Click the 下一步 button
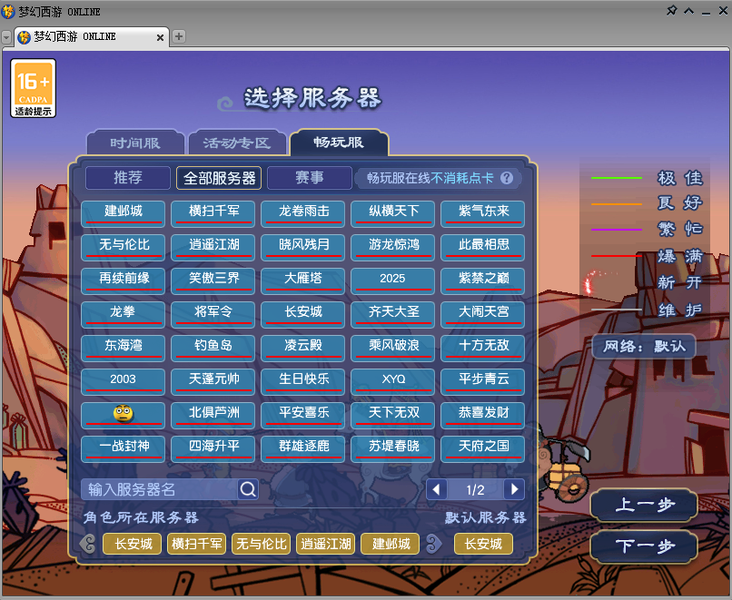Viewport: 732px width, 600px height. point(644,547)
